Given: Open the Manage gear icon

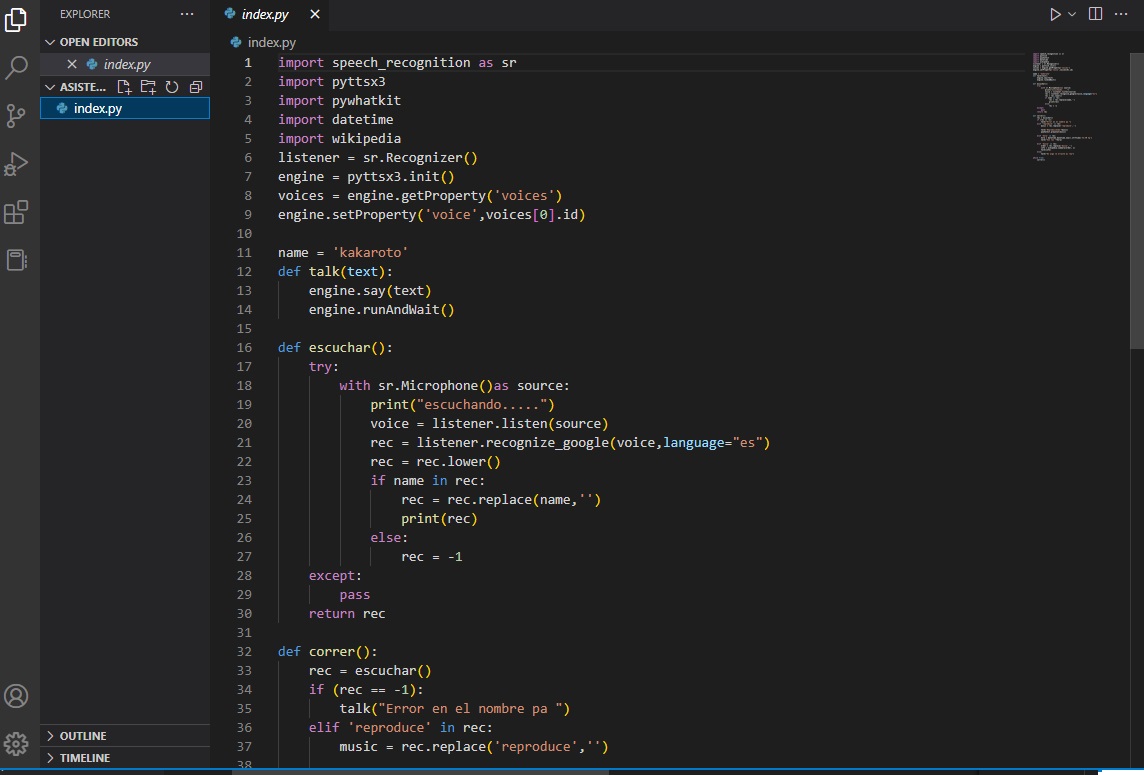Looking at the screenshot, I should (16, 744).
